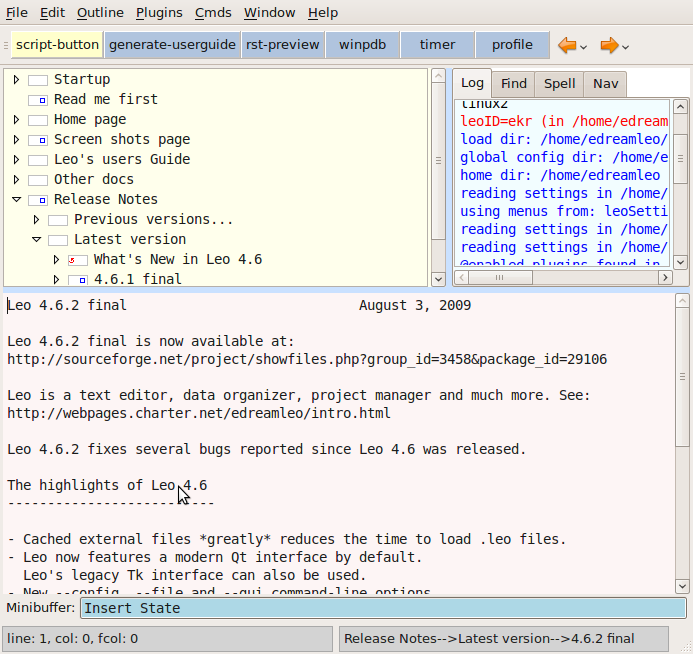Expand the Leo's users Guide node
This screenshot has height=654, width=693.
[x=16, y=160]
